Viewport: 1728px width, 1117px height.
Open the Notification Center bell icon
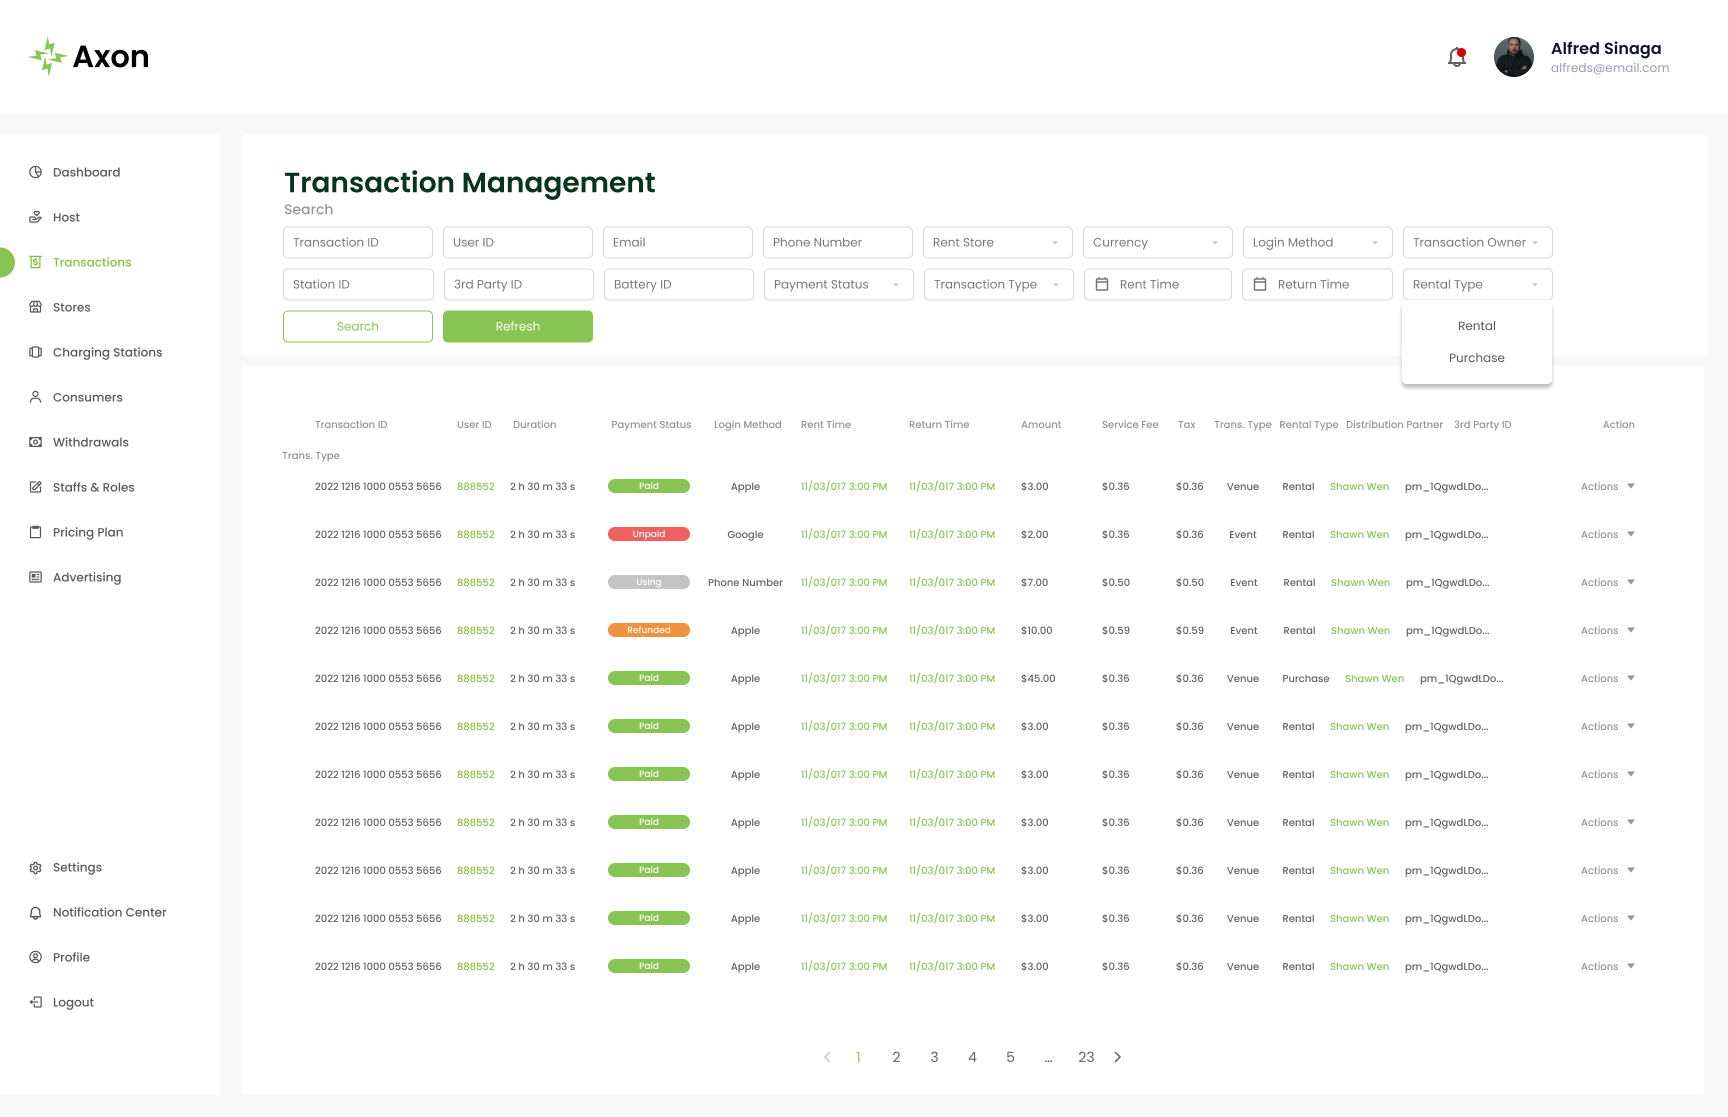click(35, 912)
